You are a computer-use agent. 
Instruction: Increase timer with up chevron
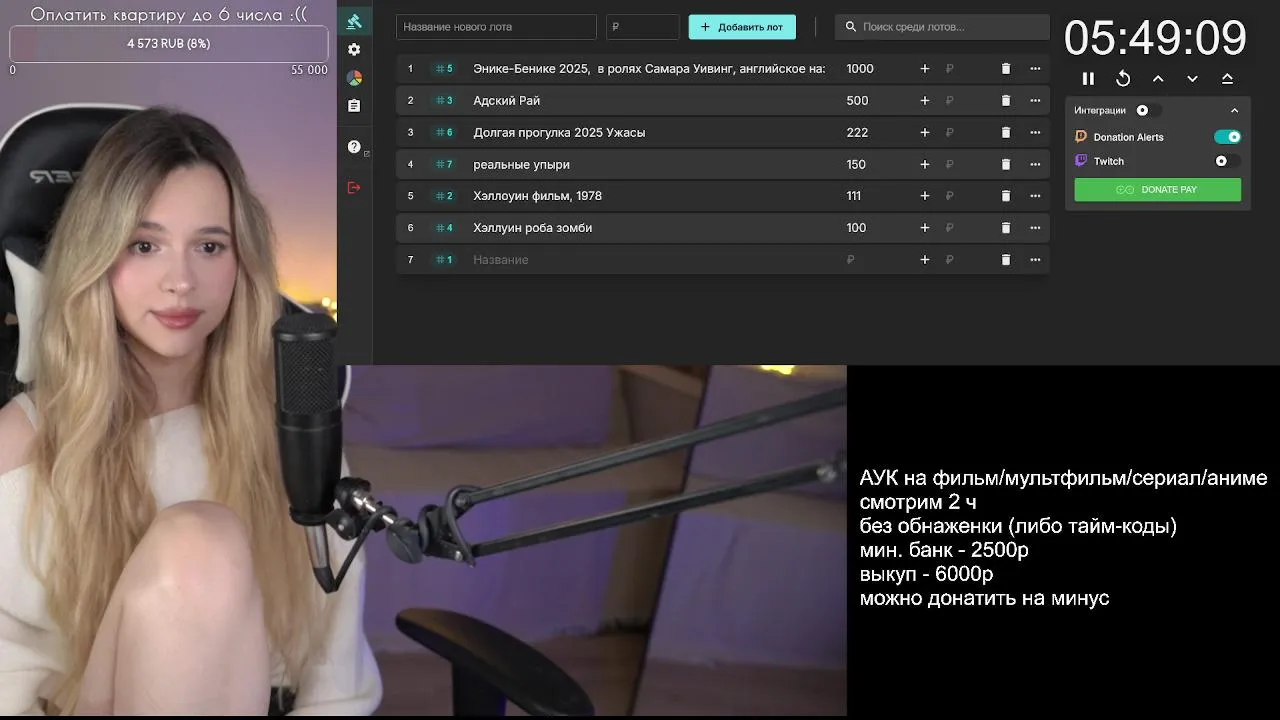(x=1158, y=78)
